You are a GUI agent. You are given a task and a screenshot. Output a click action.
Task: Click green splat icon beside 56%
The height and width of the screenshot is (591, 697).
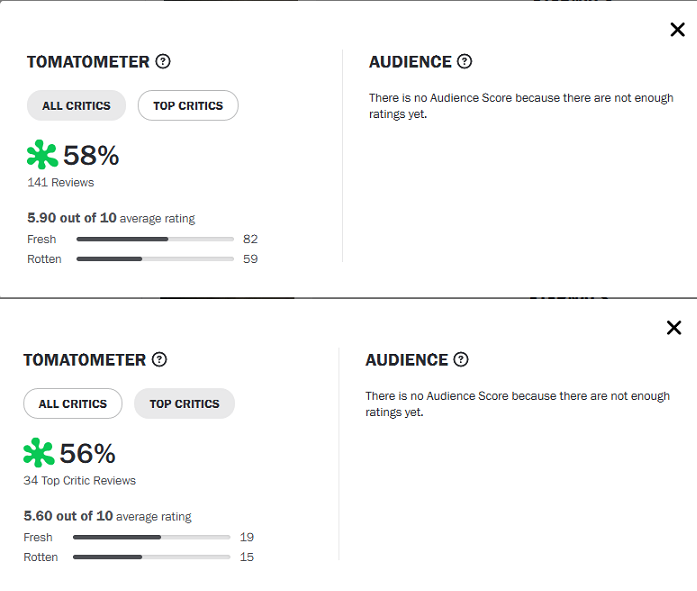pyautogui.click(x=39, y=453)
